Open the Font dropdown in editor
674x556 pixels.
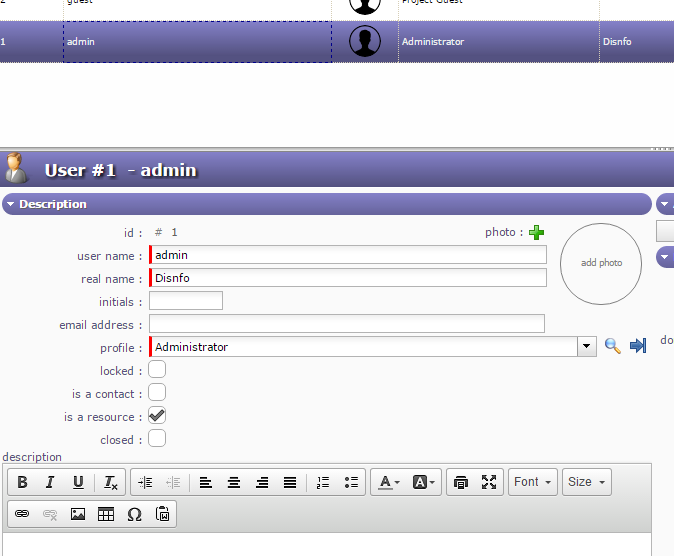532,482
